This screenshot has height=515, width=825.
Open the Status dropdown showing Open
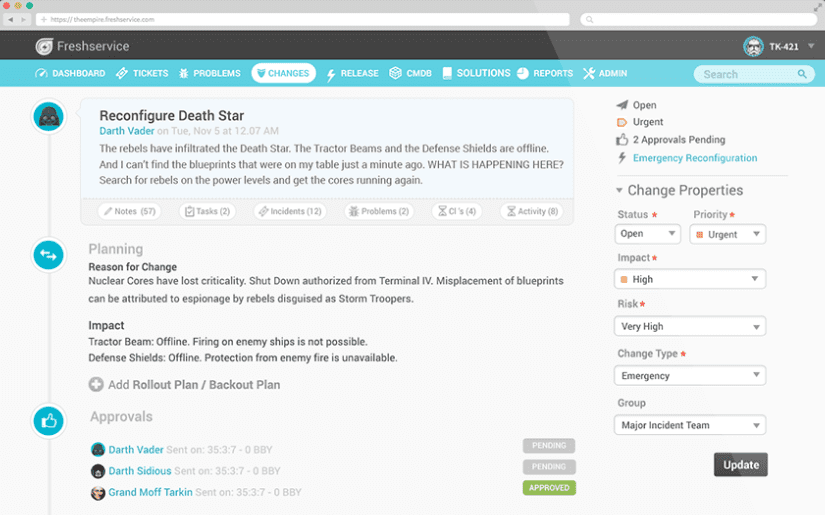pyautogui.click(x=648, y=234)
